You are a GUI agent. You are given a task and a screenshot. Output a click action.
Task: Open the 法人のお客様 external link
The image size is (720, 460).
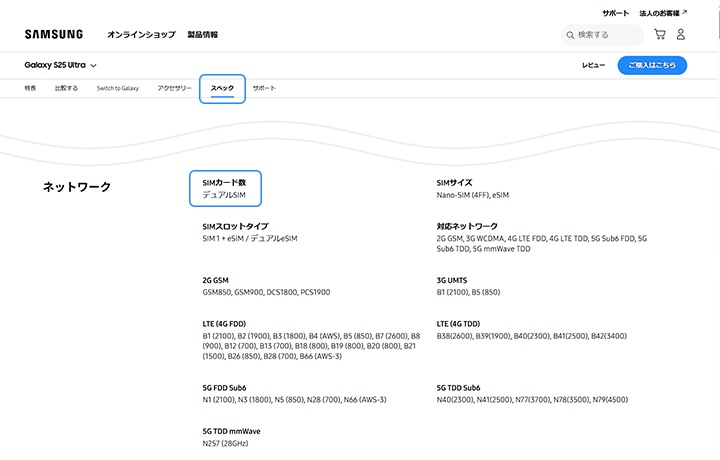[x=663, y=13]
